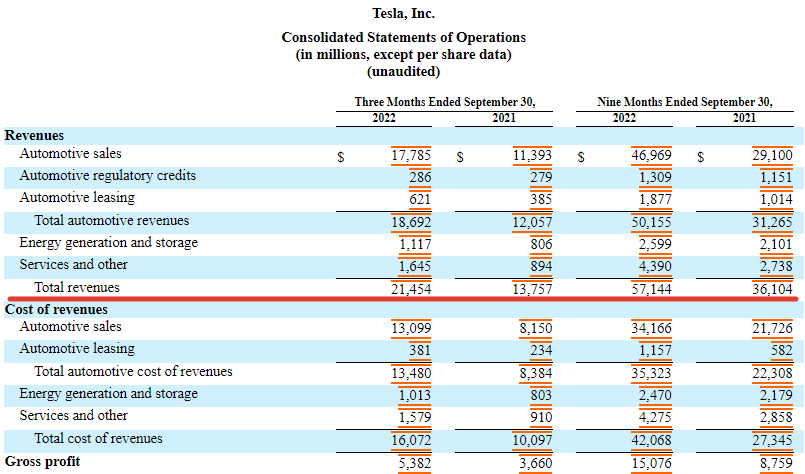
Task: Click the 'Total cost of revenues' label
Action: [x=98, y=438]
